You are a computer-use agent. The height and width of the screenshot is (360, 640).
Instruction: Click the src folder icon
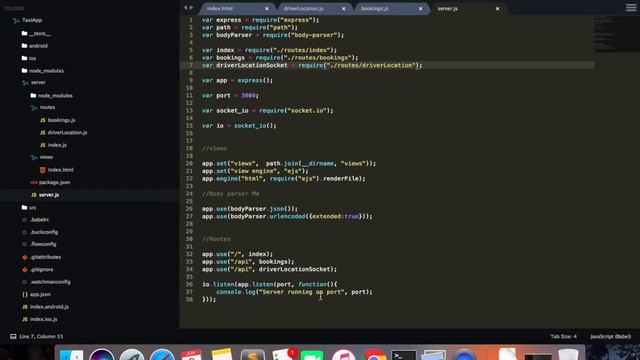pyautogui.click(x=24, y=207)
